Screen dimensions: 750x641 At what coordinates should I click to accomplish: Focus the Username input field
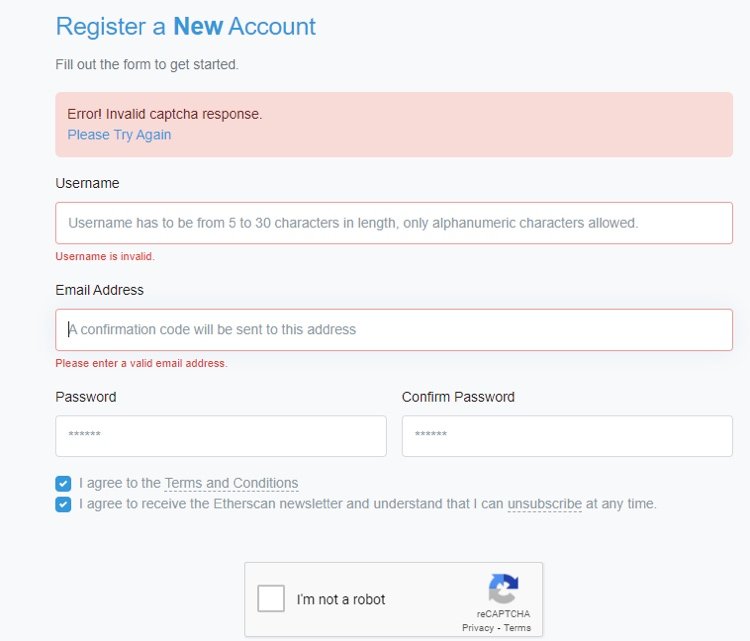394,223
